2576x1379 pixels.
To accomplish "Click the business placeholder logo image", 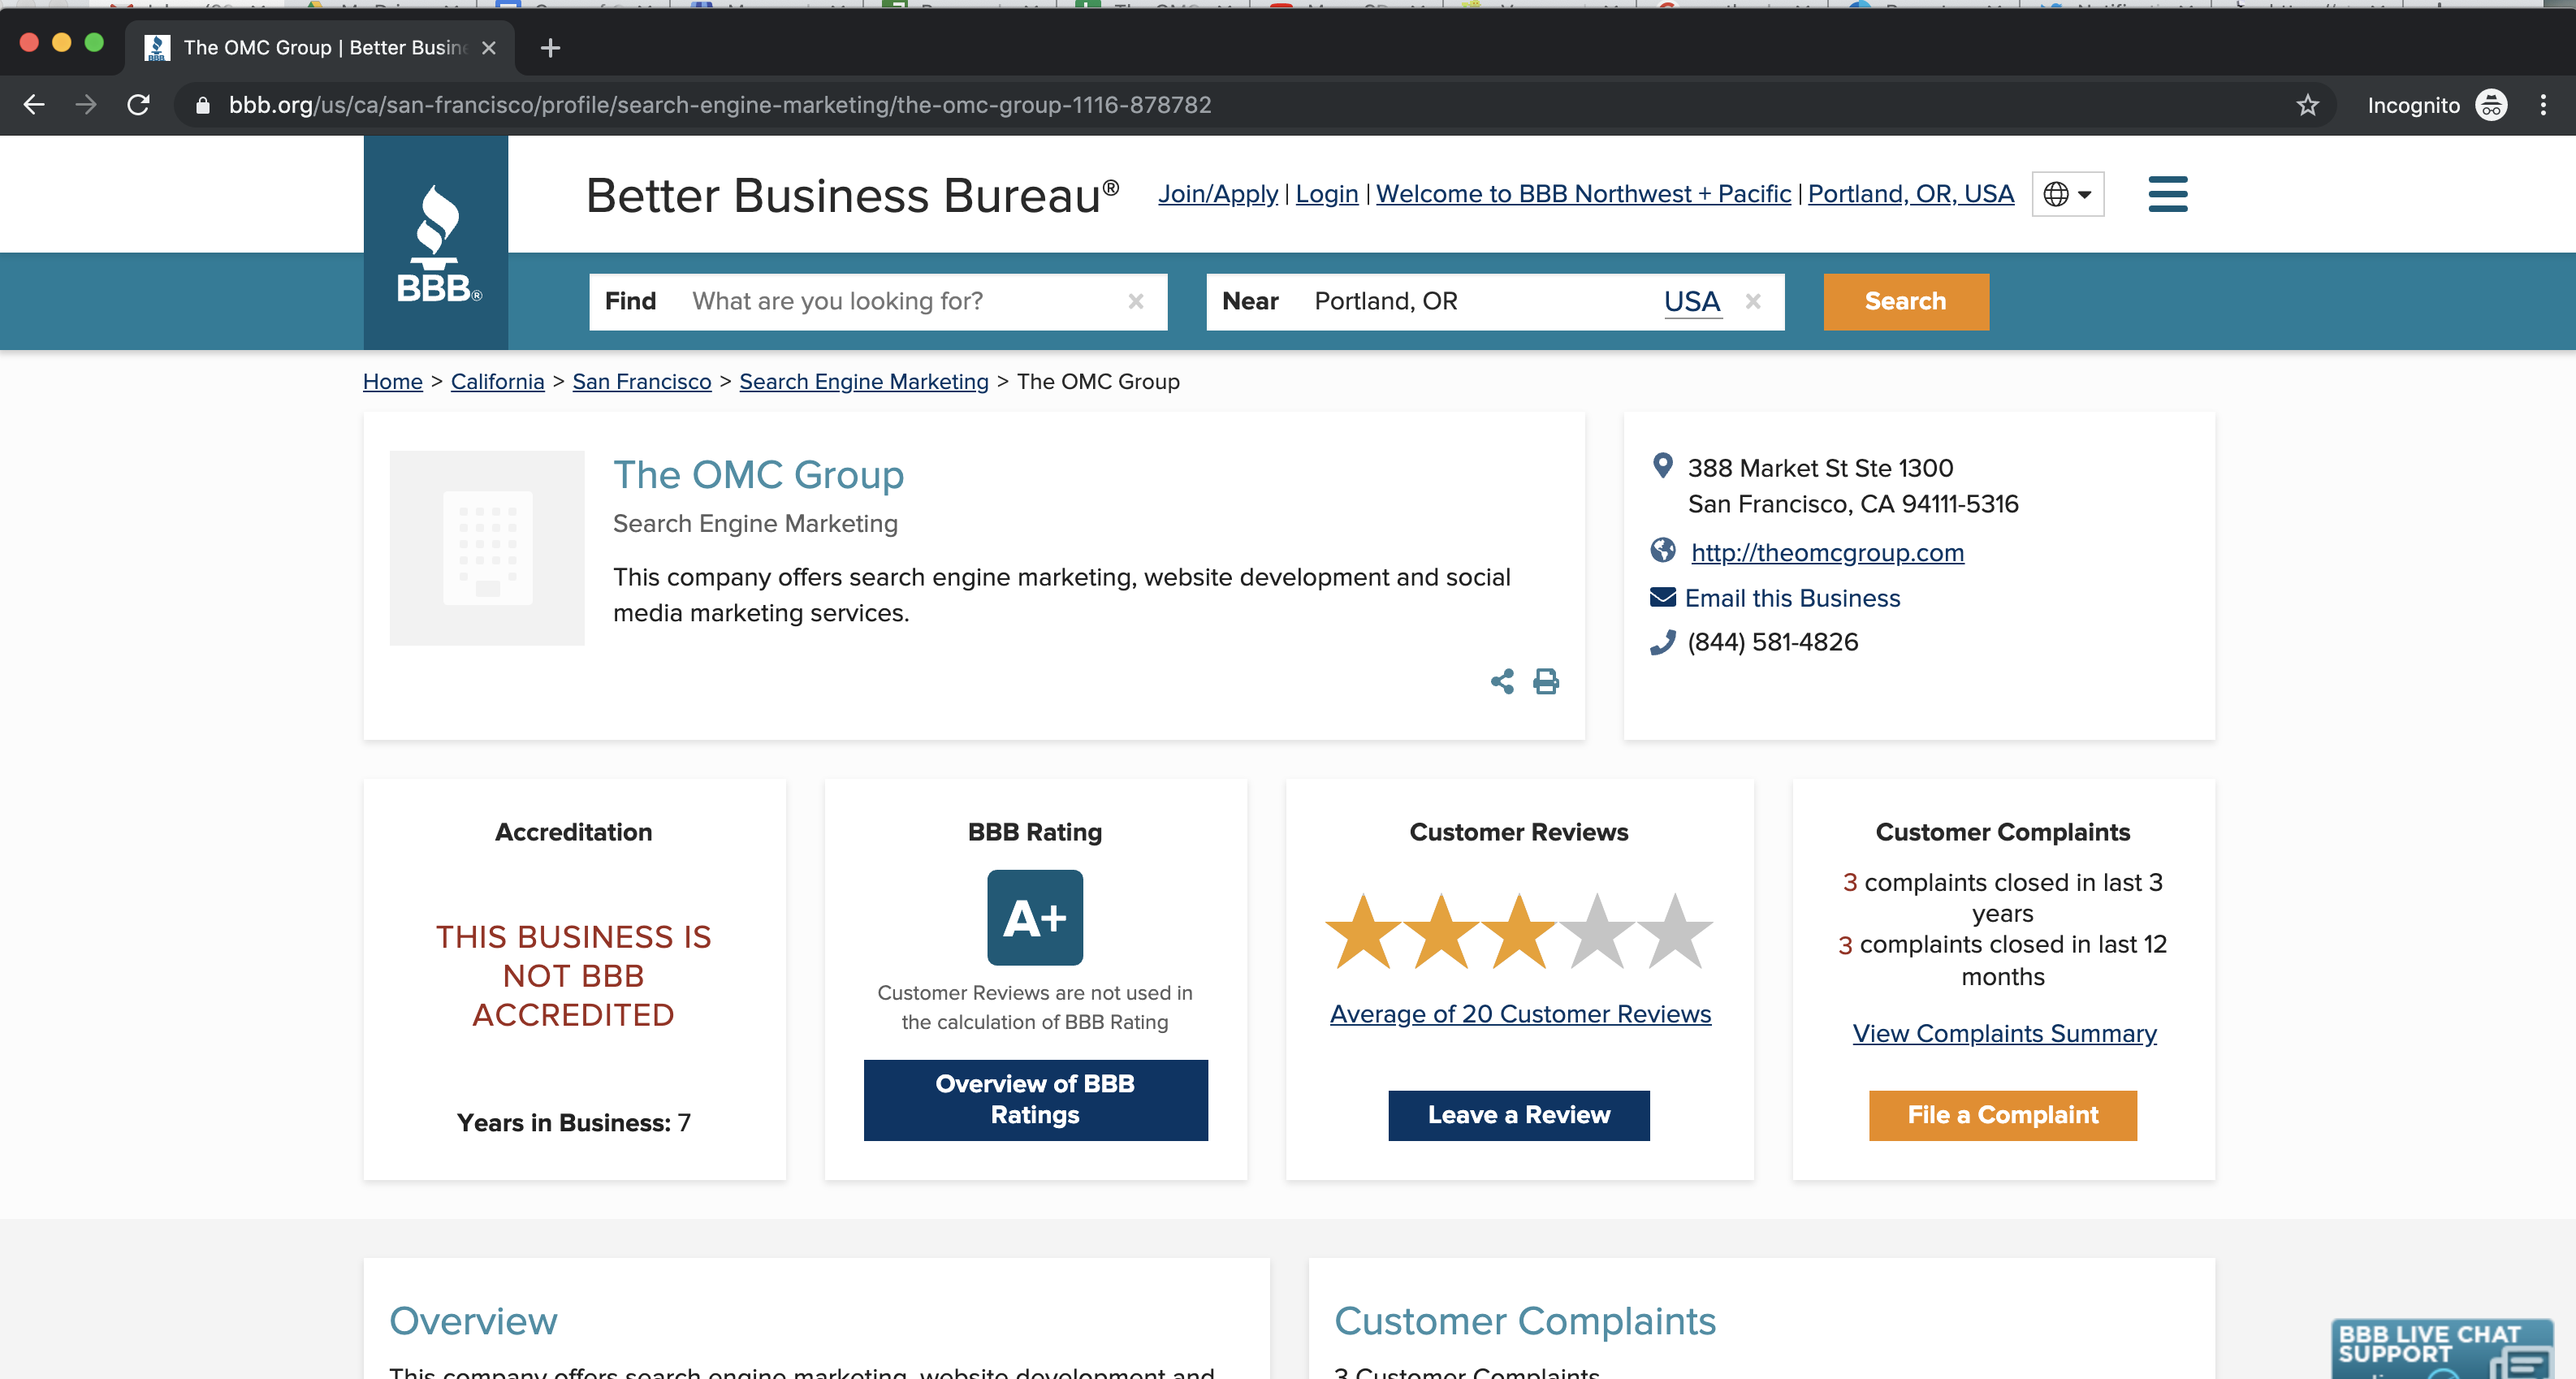I will [x=487, y=547].
